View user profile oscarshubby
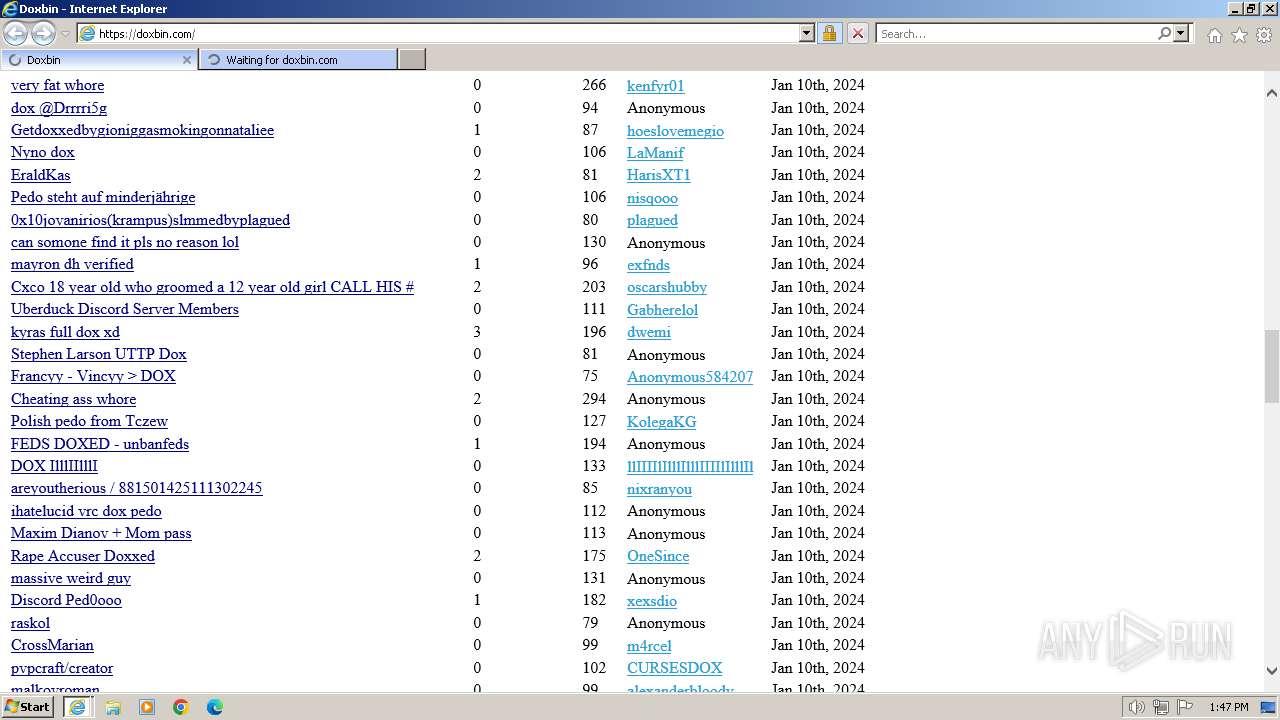The width and height of the screenshot is (1280, 720). [667, 287]
